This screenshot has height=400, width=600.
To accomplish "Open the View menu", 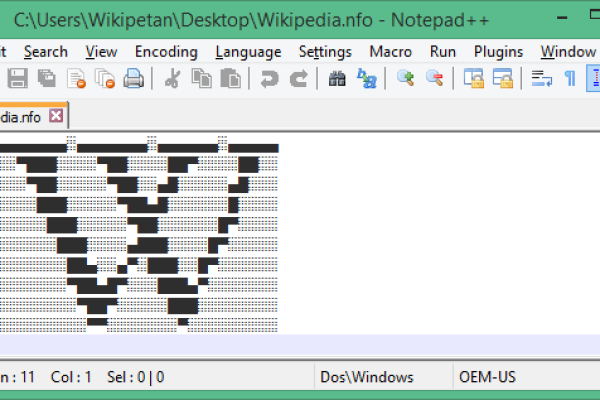I will tap(101, 52).
